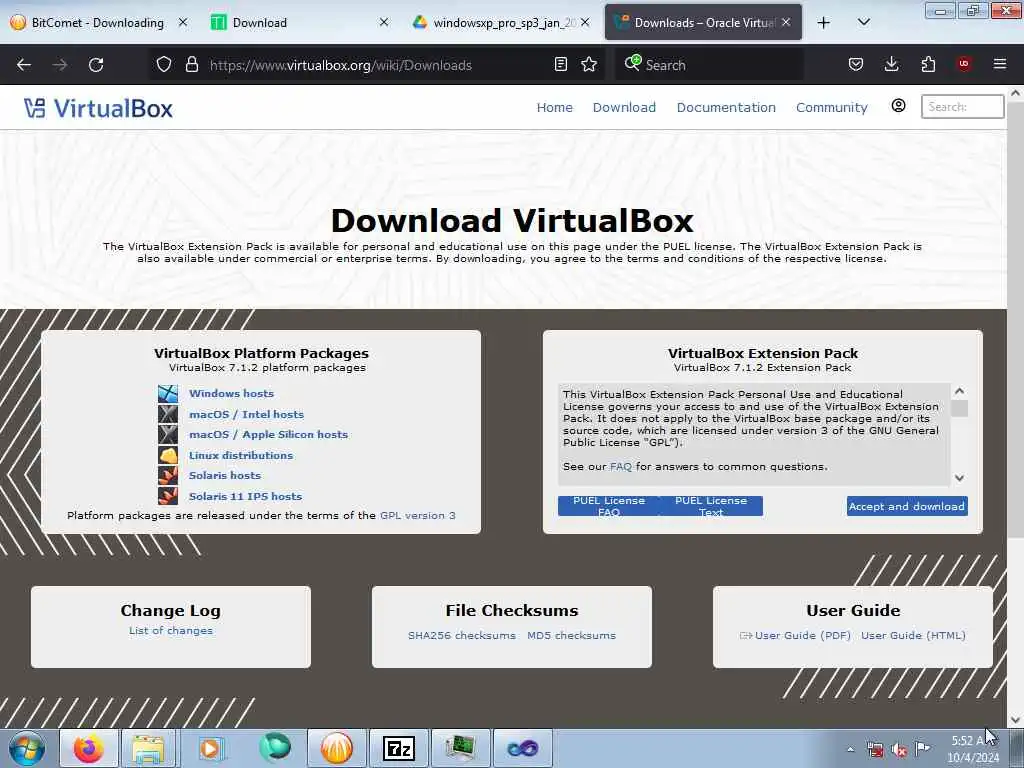Open the Documentation nav menu item
Image resolution: width=1024 pixels, height=768 pixels.
[x=726, y=107]
